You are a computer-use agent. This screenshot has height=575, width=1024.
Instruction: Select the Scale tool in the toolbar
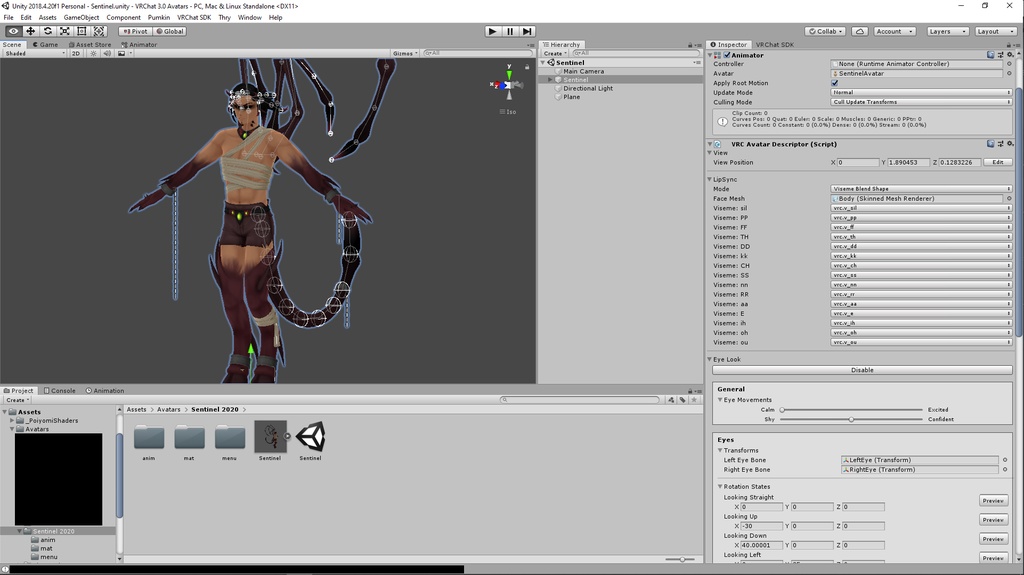[x=65, y=31]
